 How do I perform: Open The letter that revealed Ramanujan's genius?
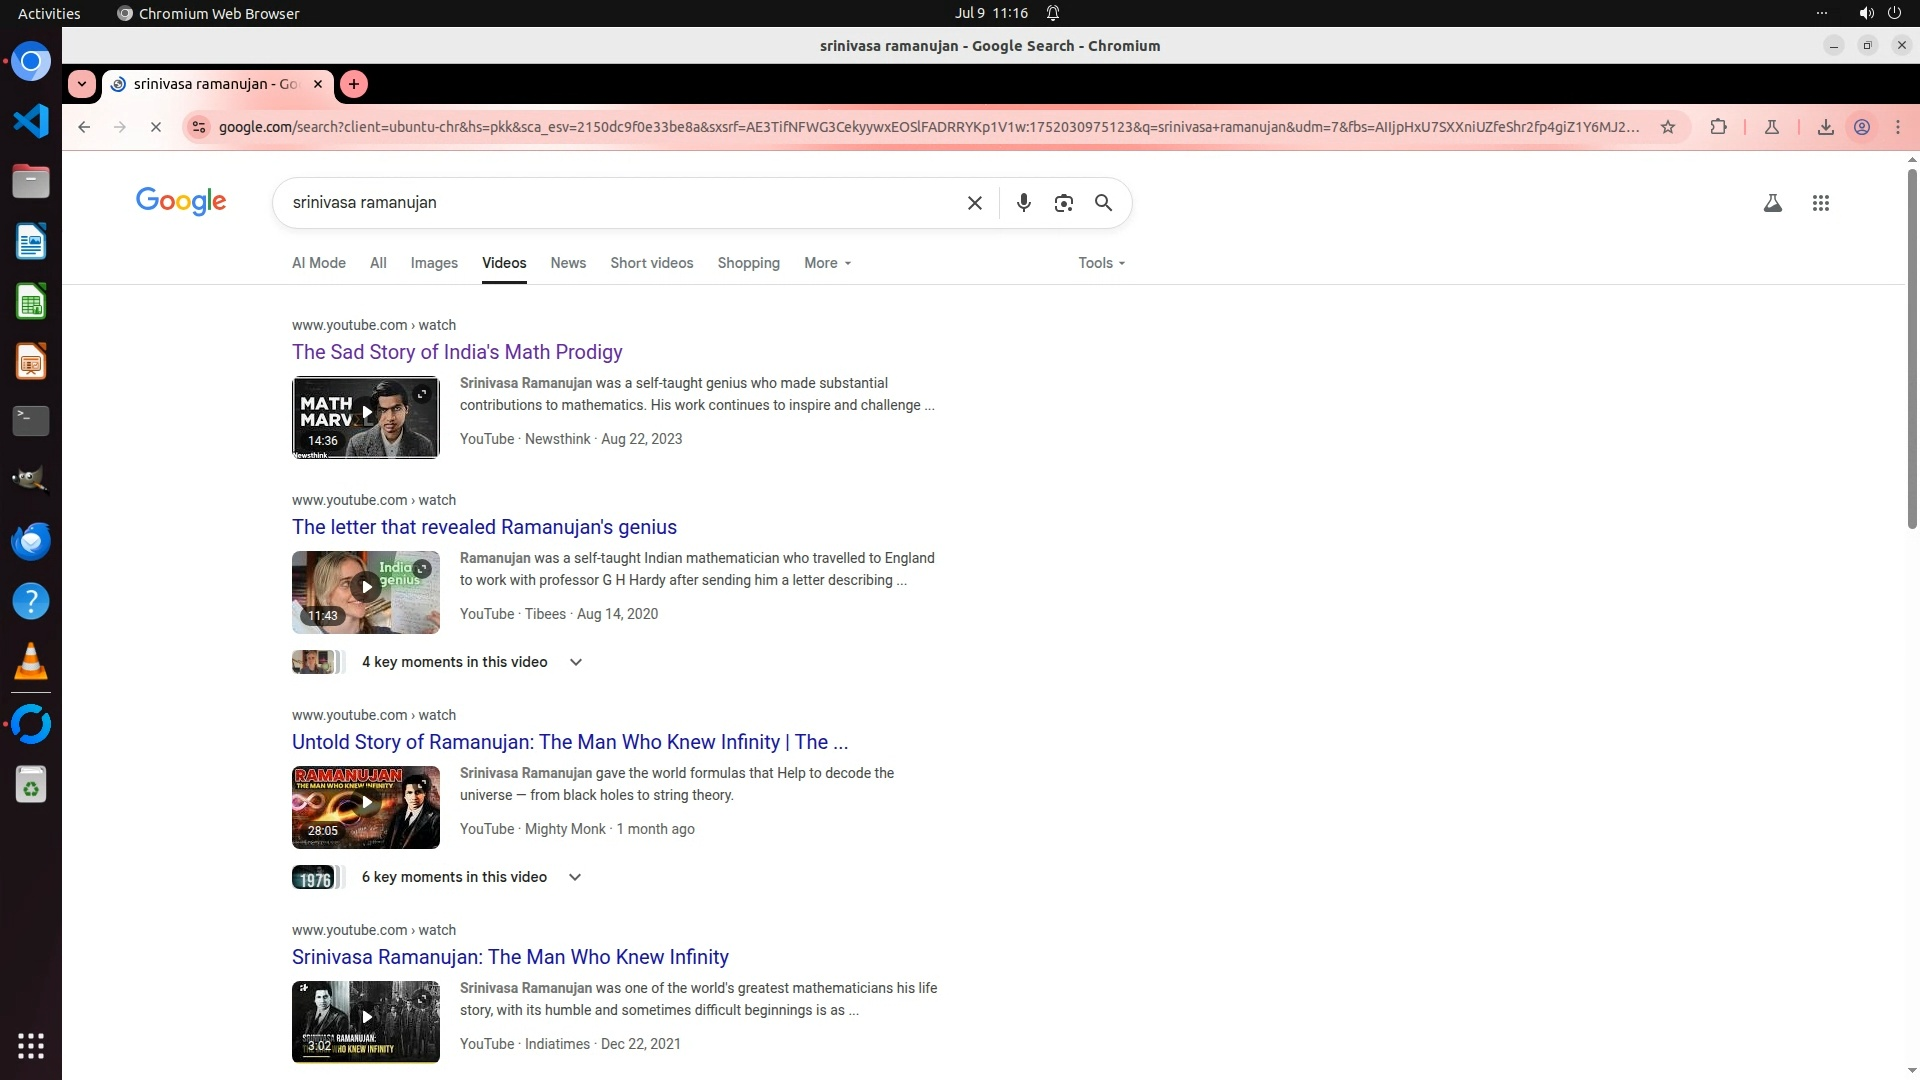pos(484,527)
